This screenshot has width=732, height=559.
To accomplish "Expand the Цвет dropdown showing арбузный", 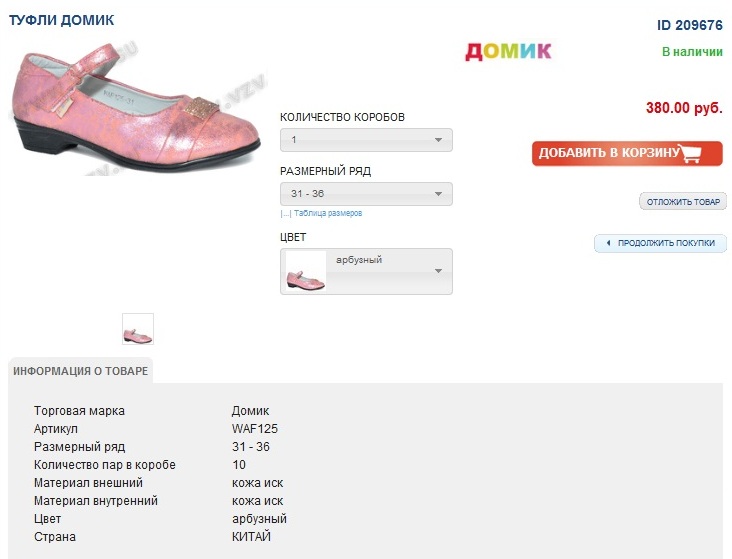I will click(366, 271).
